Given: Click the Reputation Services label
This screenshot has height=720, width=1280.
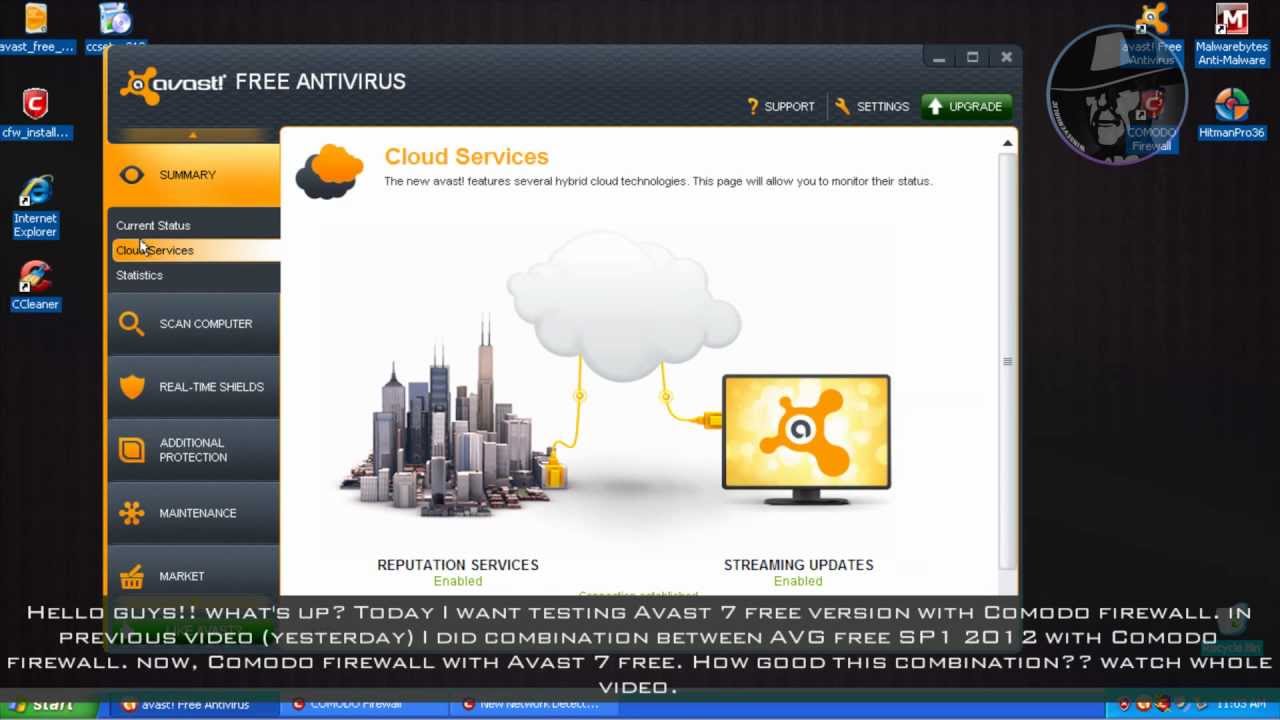Looking at the screenshot, I should coord(458,565).
